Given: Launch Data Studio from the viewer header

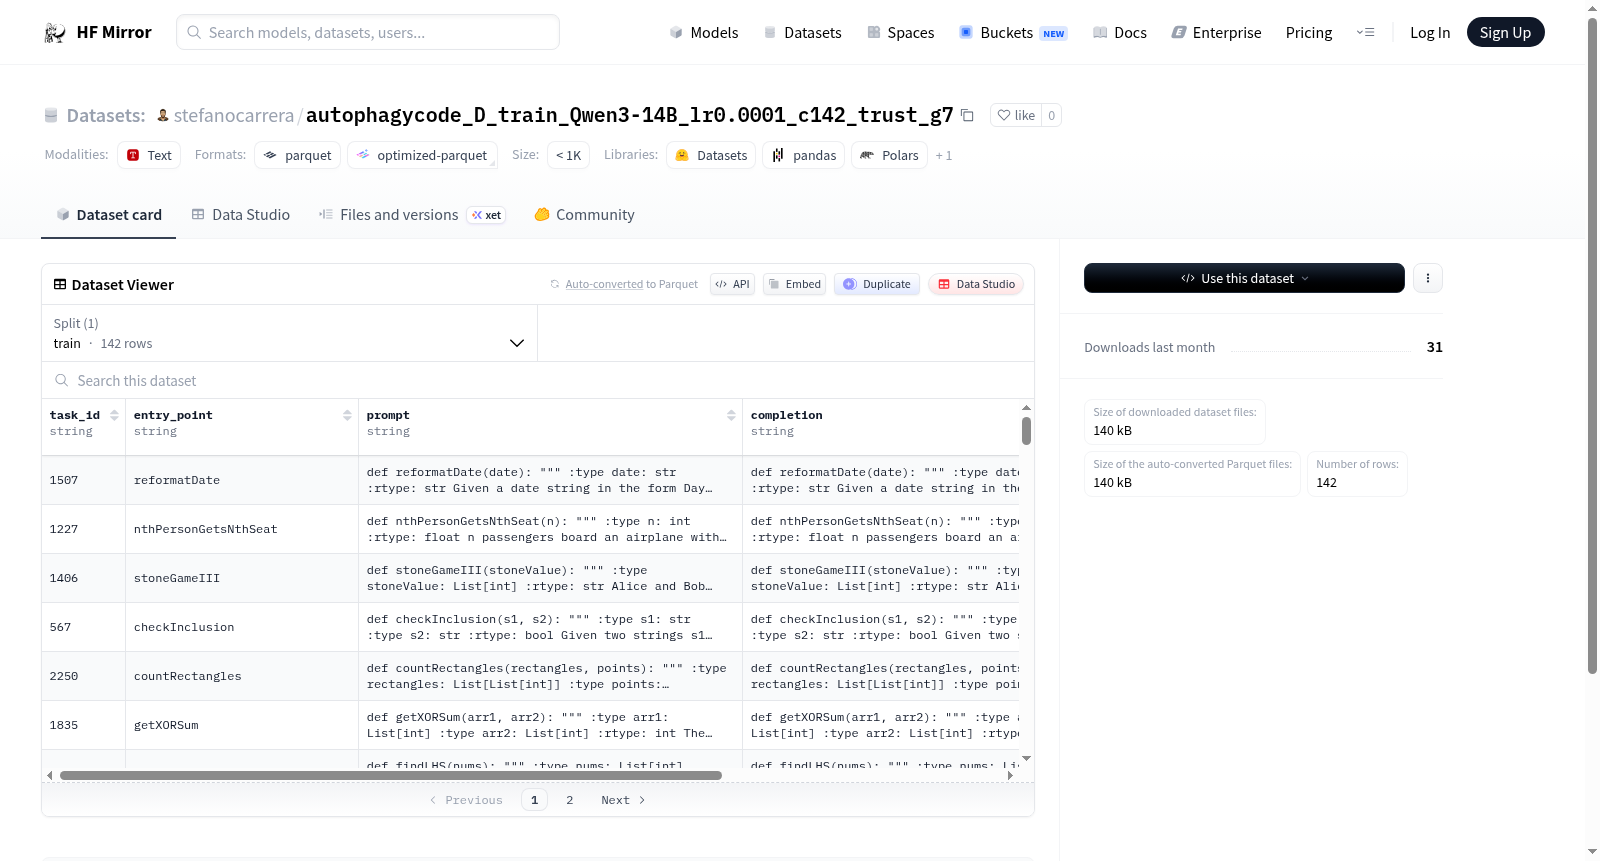Looking at the screenshot, I should point(975,284).
